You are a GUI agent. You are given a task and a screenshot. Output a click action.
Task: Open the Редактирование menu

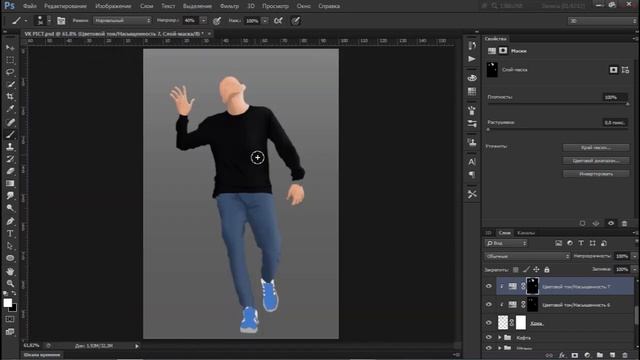(65, 6)
